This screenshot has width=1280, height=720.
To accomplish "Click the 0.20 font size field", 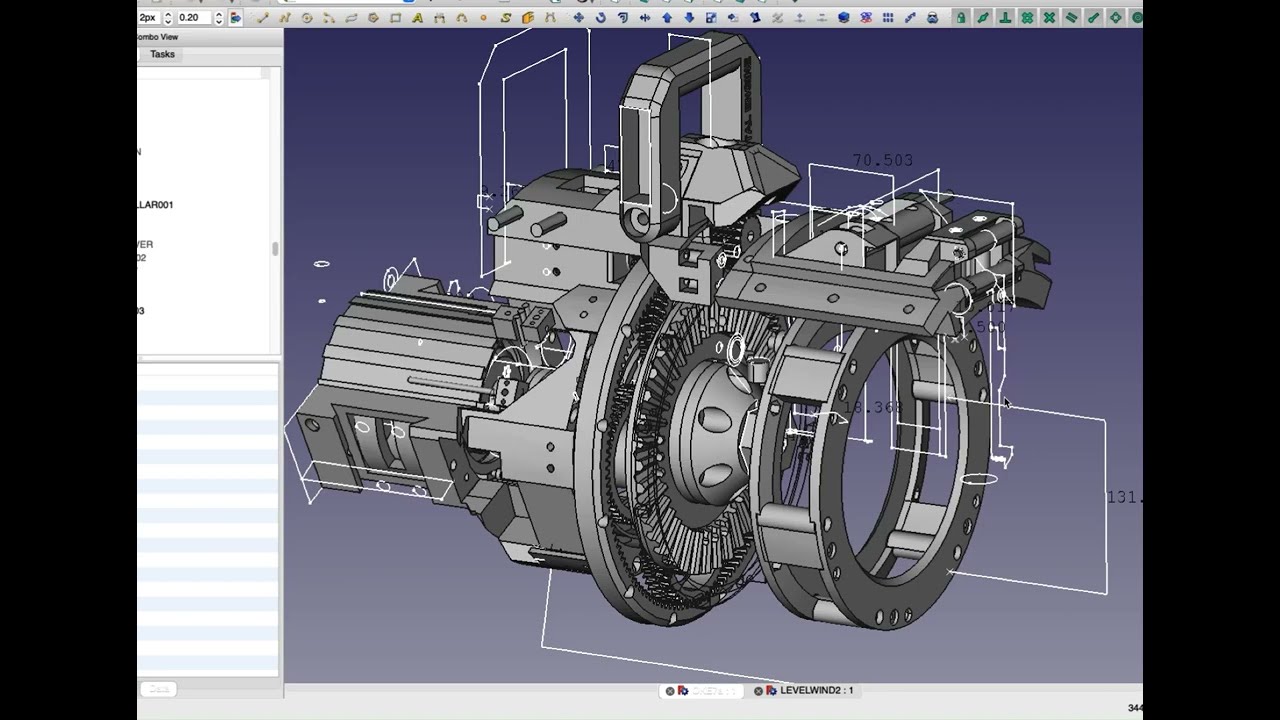I will (x=196, y=18).
